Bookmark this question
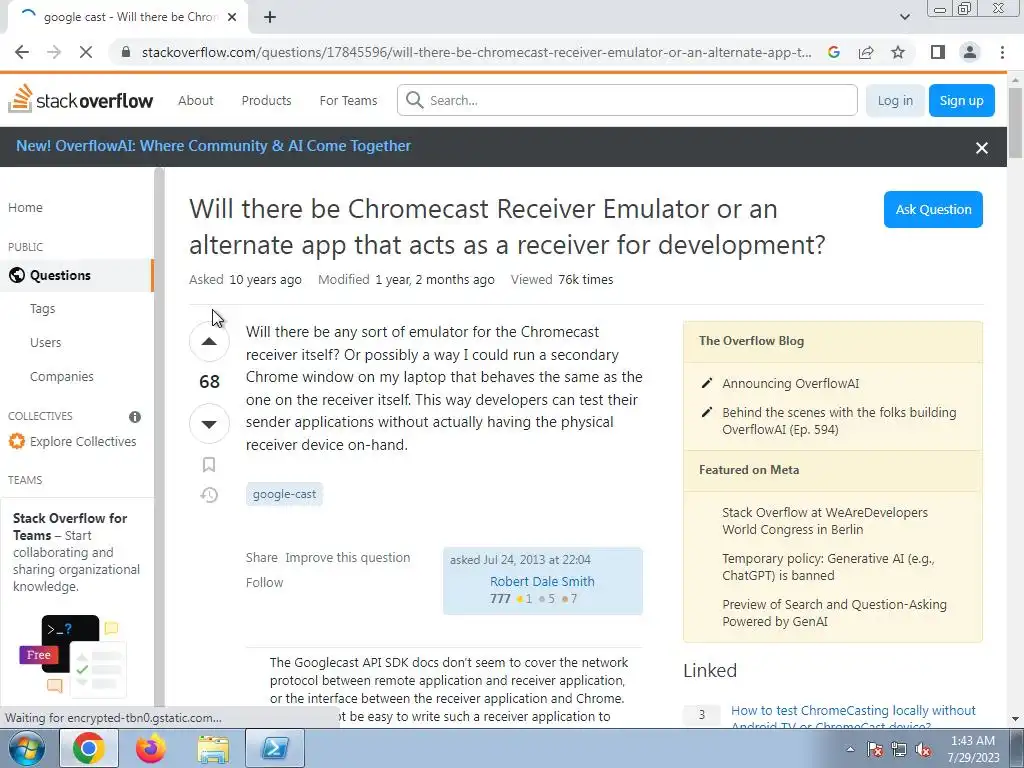Viewport: 1024px width, 768px height. click(209, 464)
